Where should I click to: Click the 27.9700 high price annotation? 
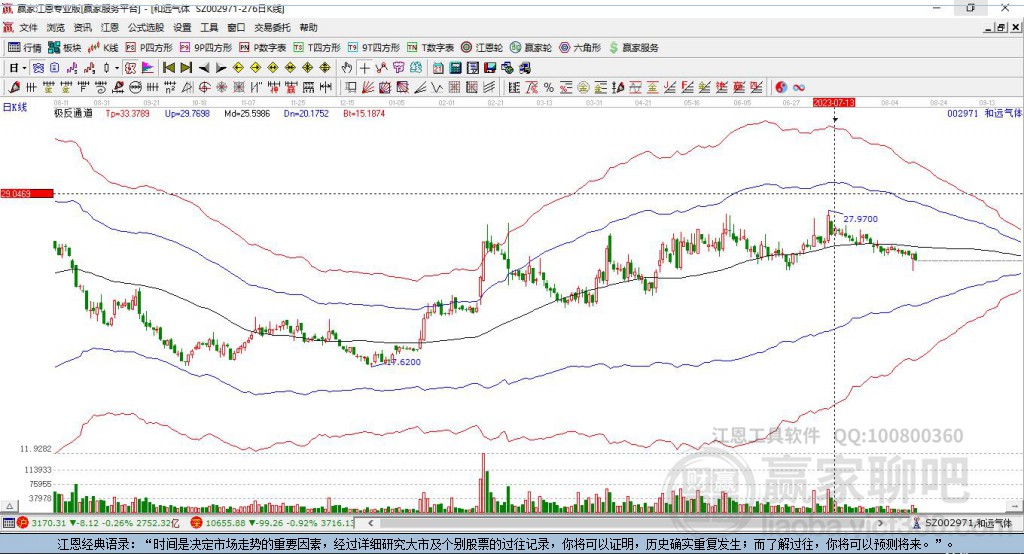[x=861, y=219]
